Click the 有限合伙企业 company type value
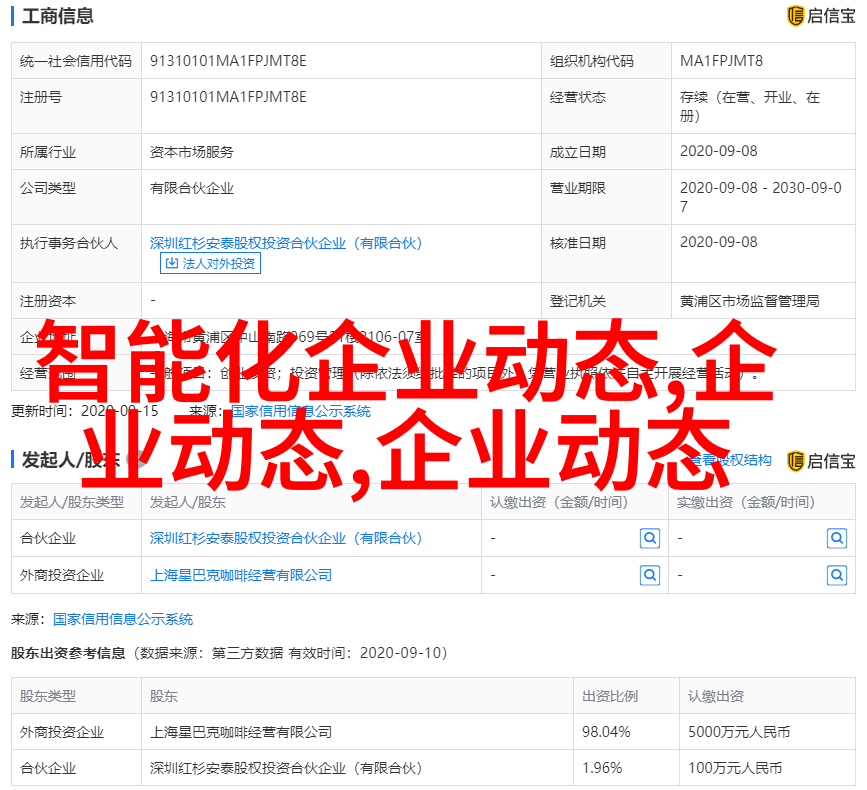Viewport: 867px width, 790px height. (192, 188)
